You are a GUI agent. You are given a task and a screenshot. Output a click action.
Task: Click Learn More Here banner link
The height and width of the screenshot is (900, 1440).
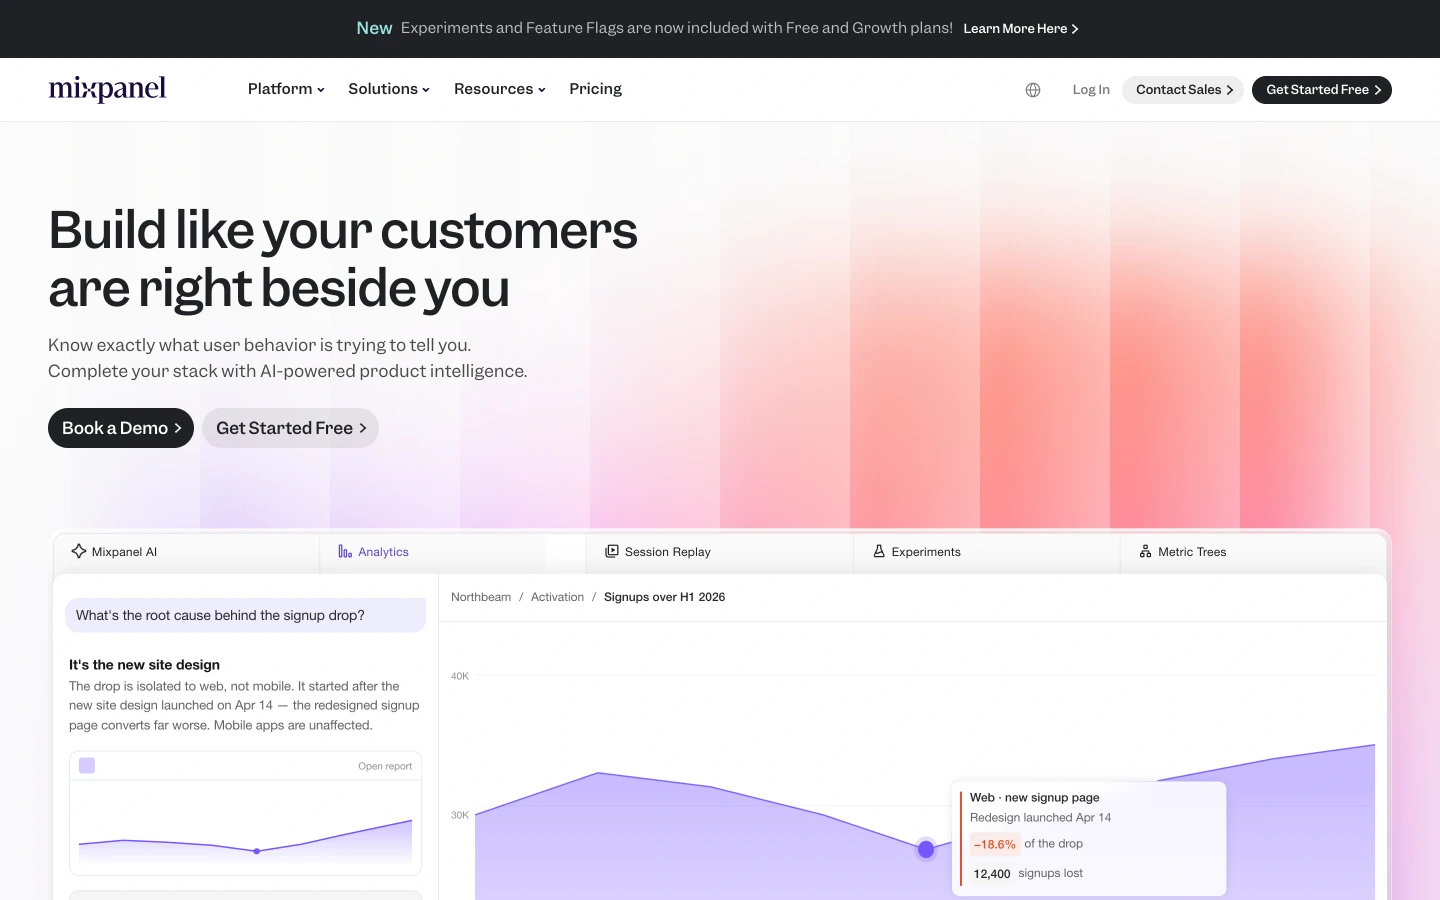coord(1021,29)
